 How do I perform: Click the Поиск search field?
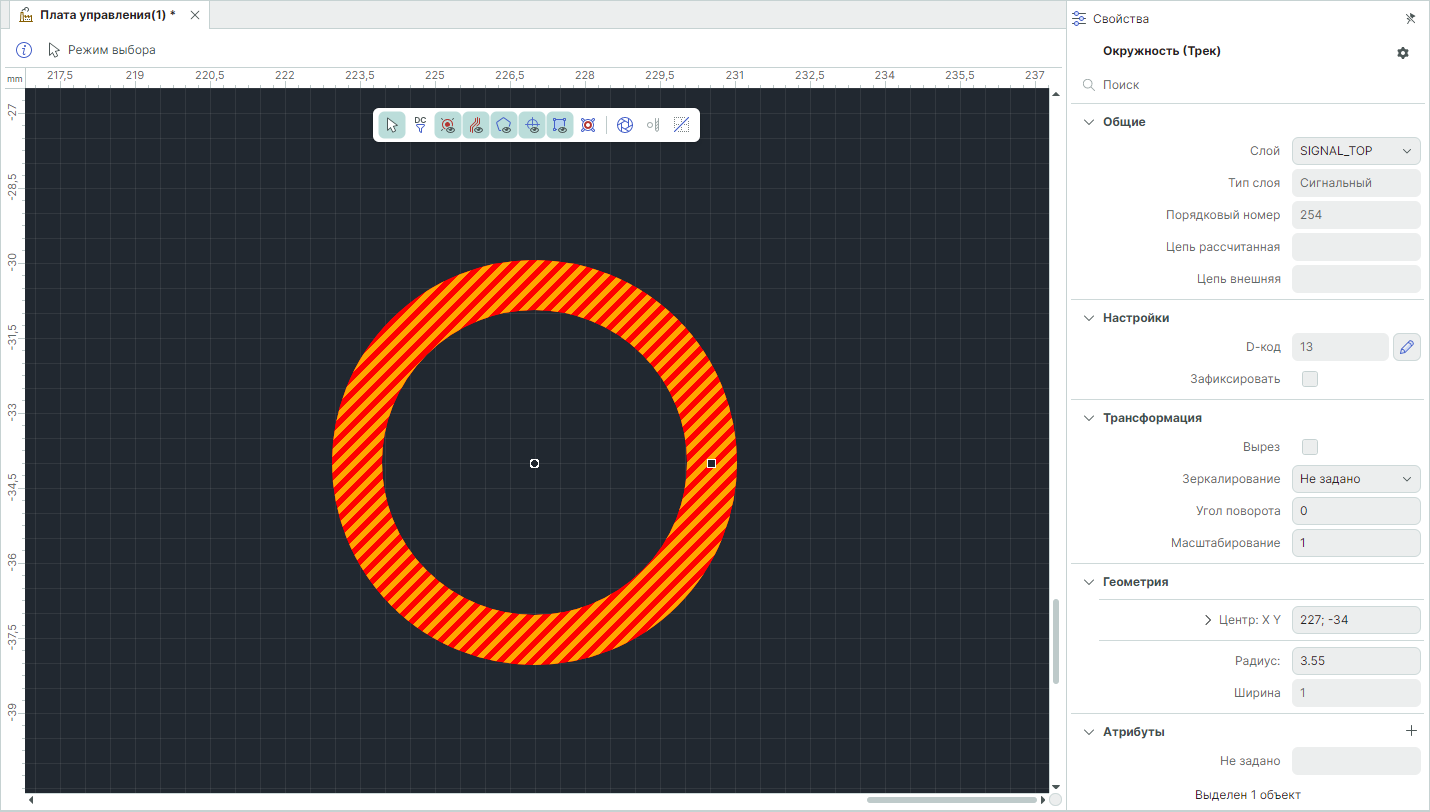1250,85
